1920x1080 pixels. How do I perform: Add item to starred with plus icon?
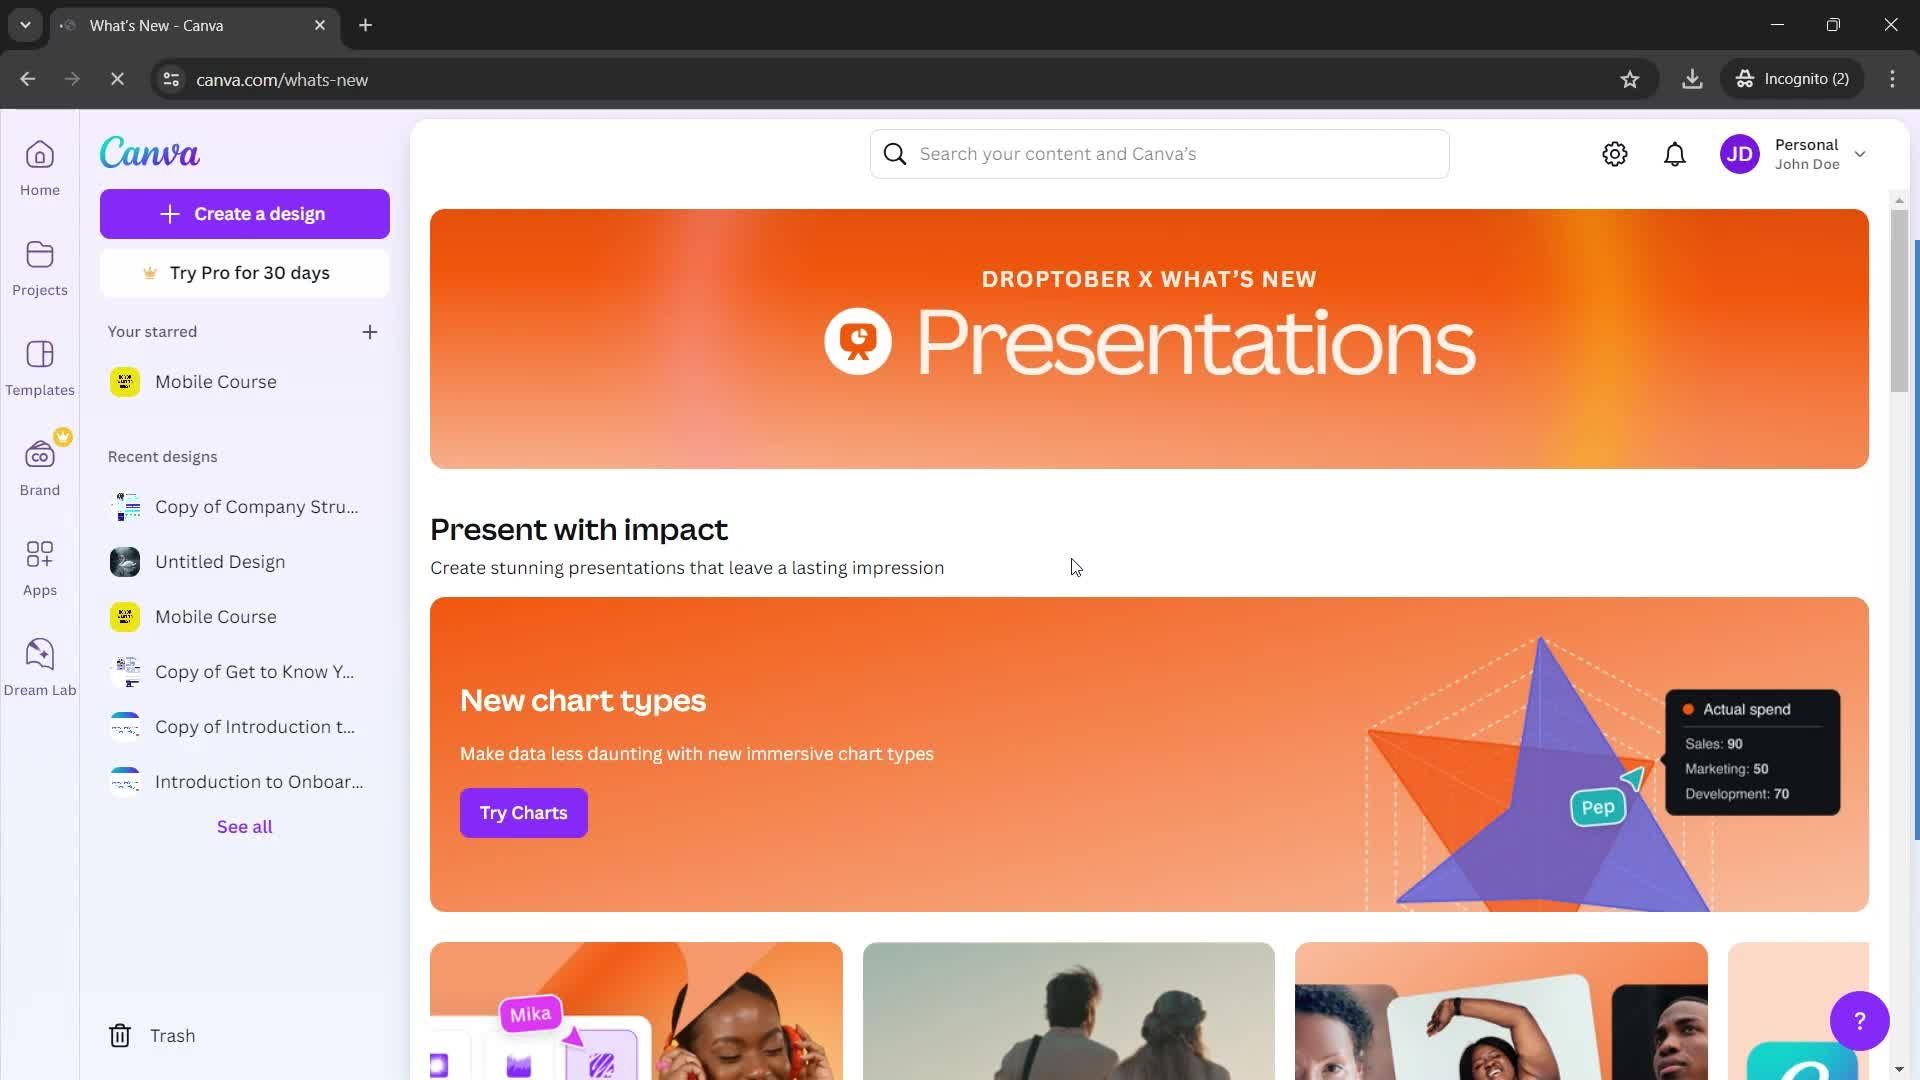[x=371, y=332]
